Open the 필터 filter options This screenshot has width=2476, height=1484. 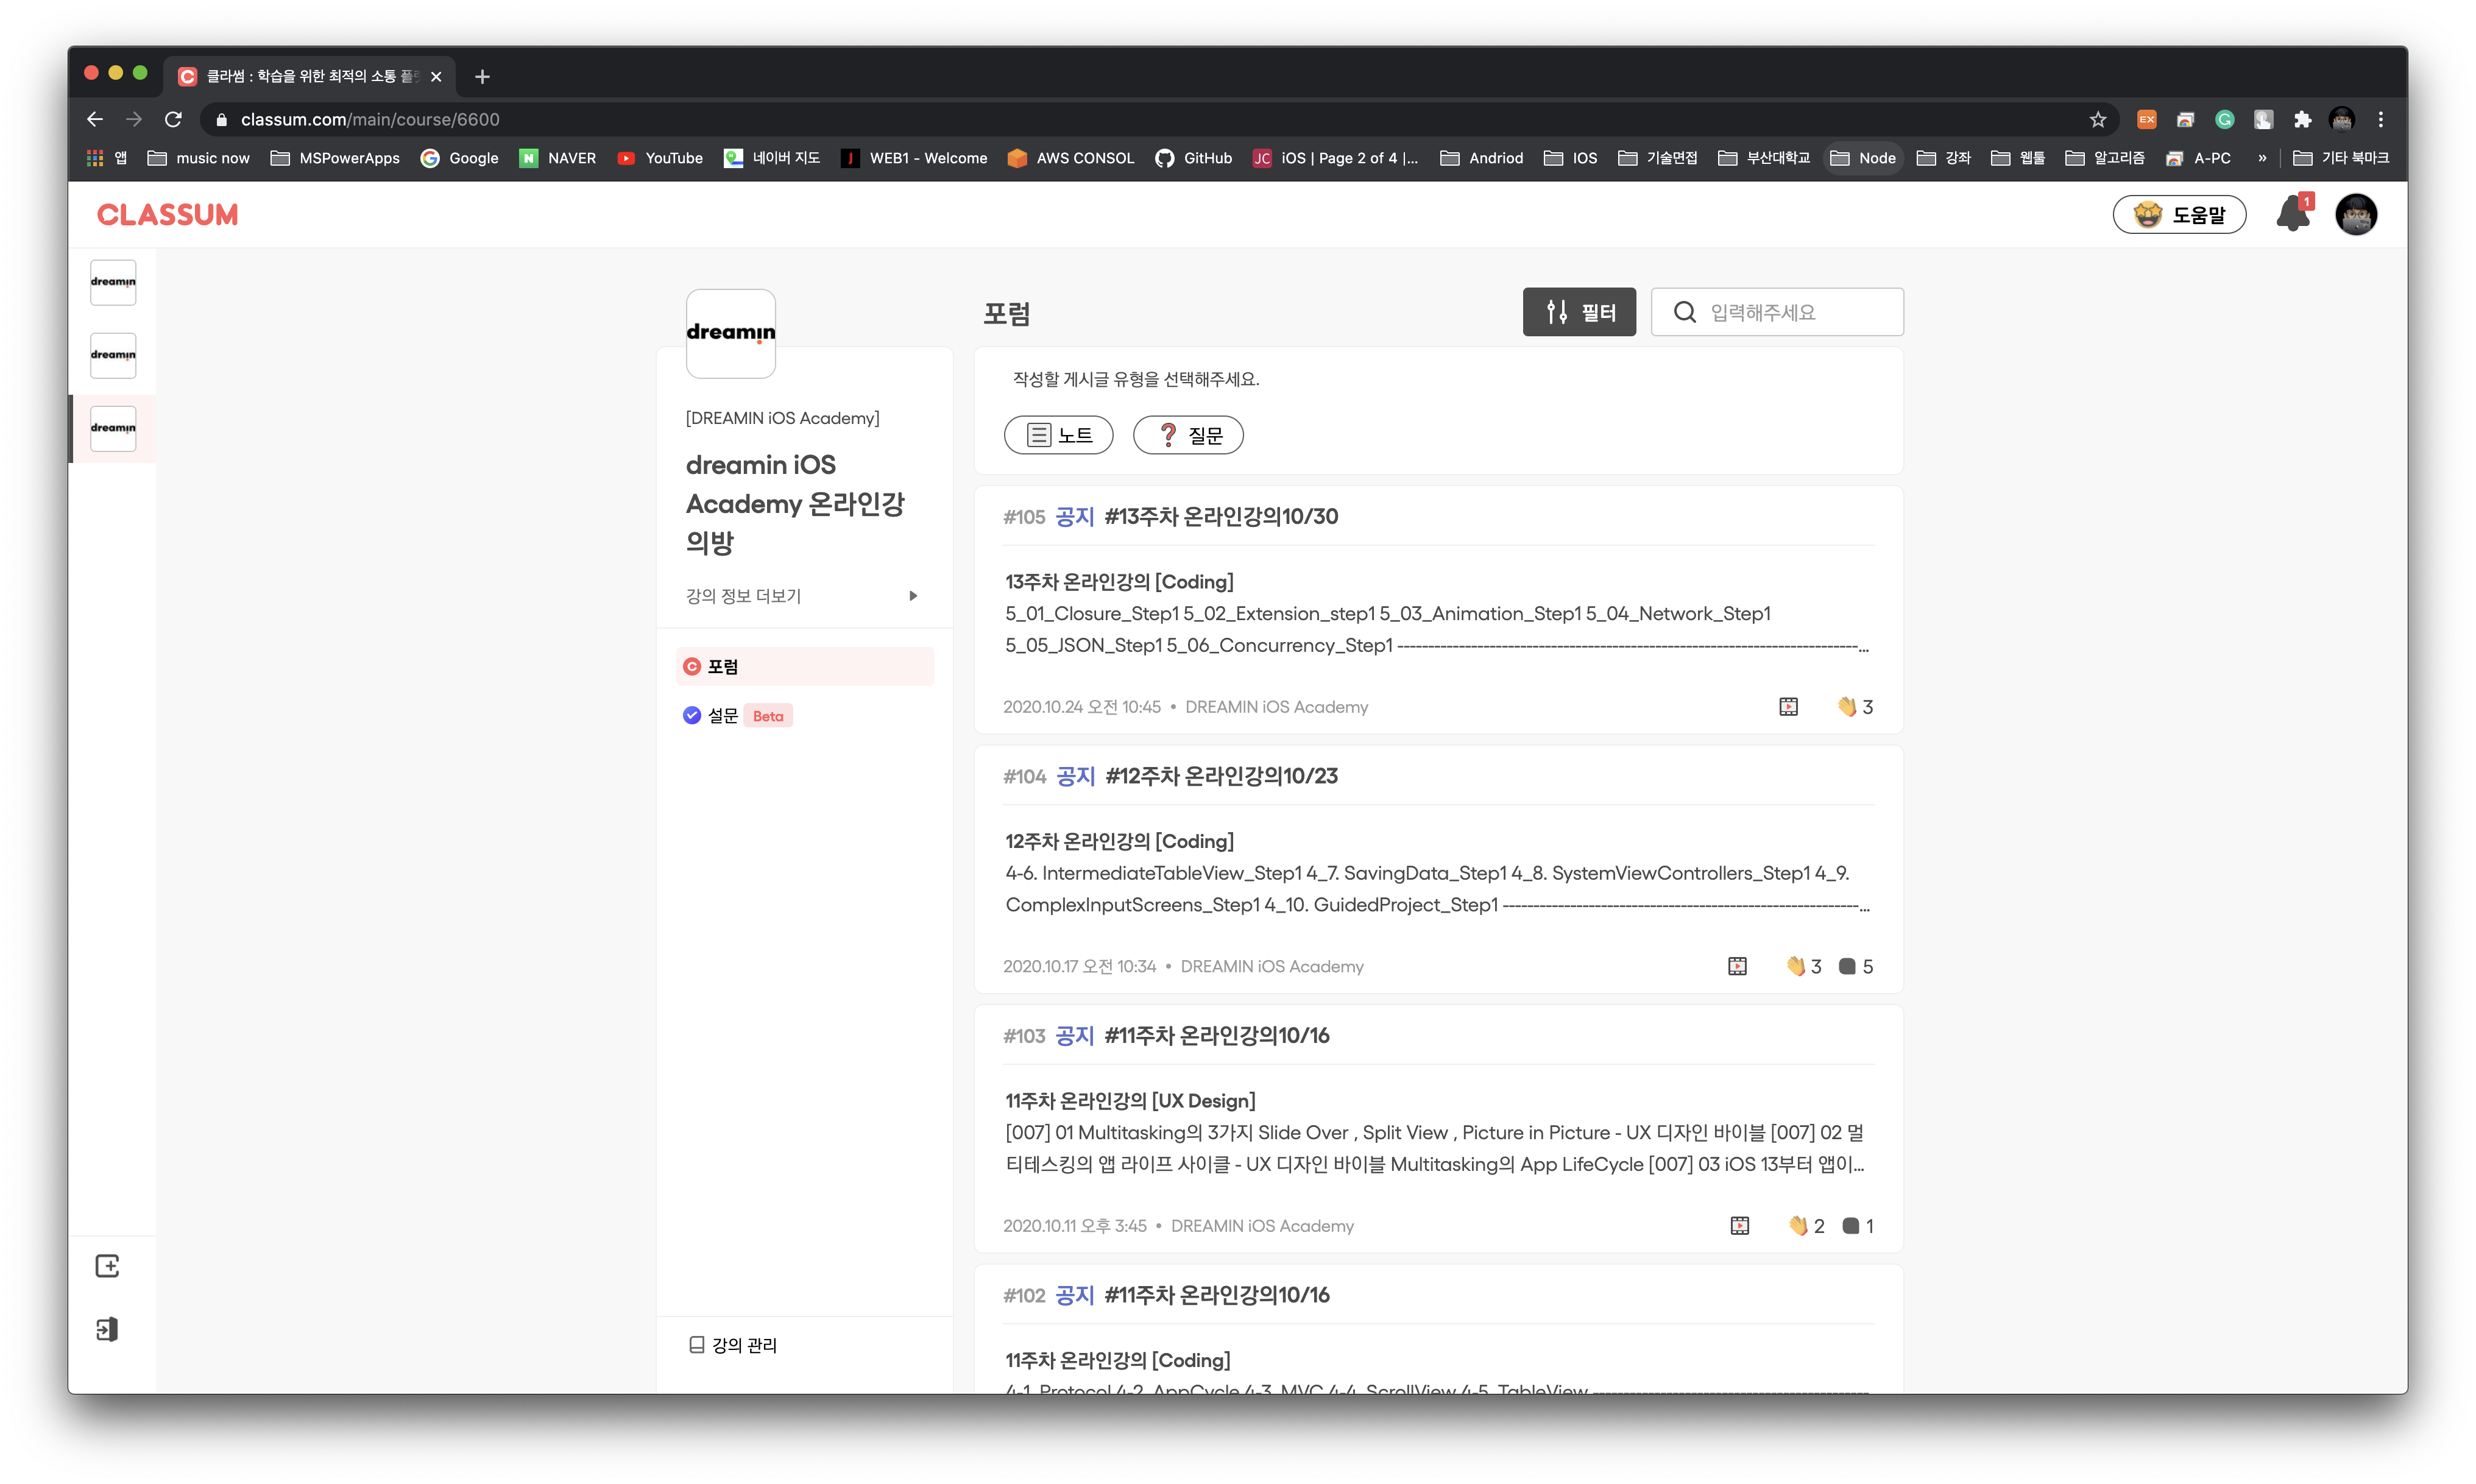click(1579, 312)
